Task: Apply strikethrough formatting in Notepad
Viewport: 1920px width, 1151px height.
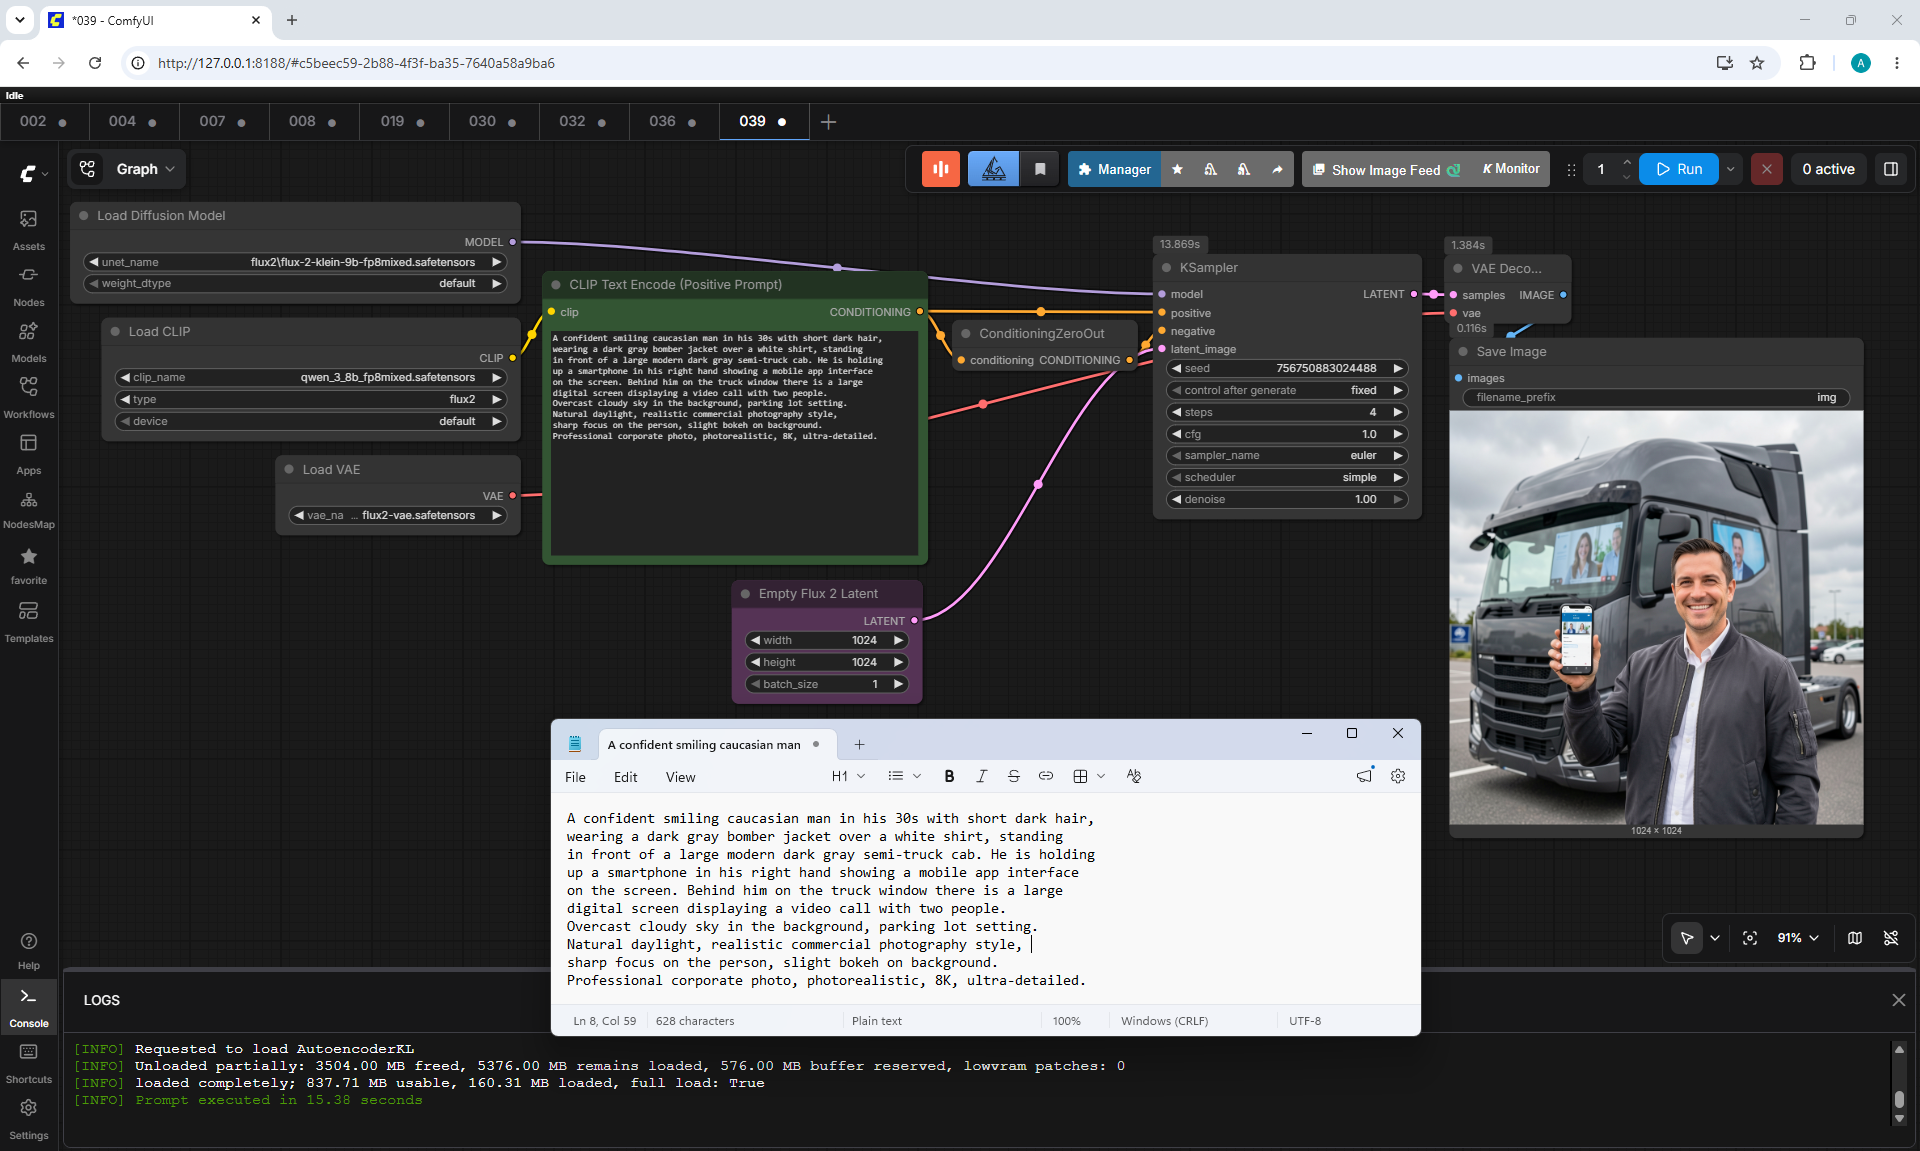Action: [x=1013, y=776]
